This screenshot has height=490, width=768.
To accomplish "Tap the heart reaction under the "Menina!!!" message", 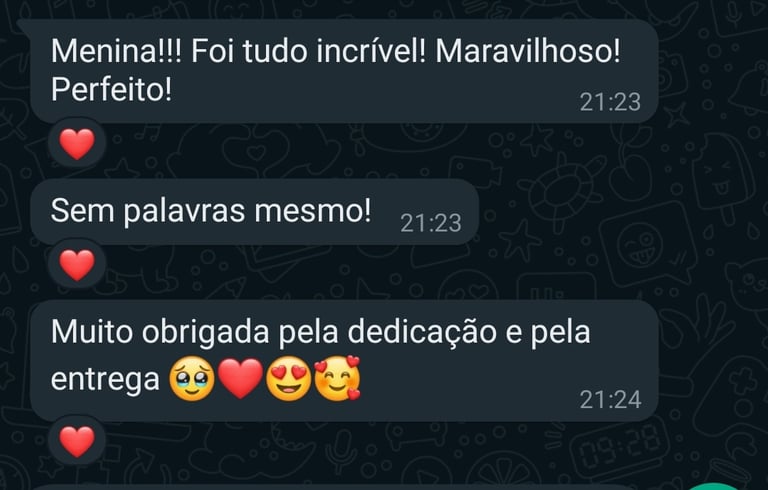I will 77,144.
